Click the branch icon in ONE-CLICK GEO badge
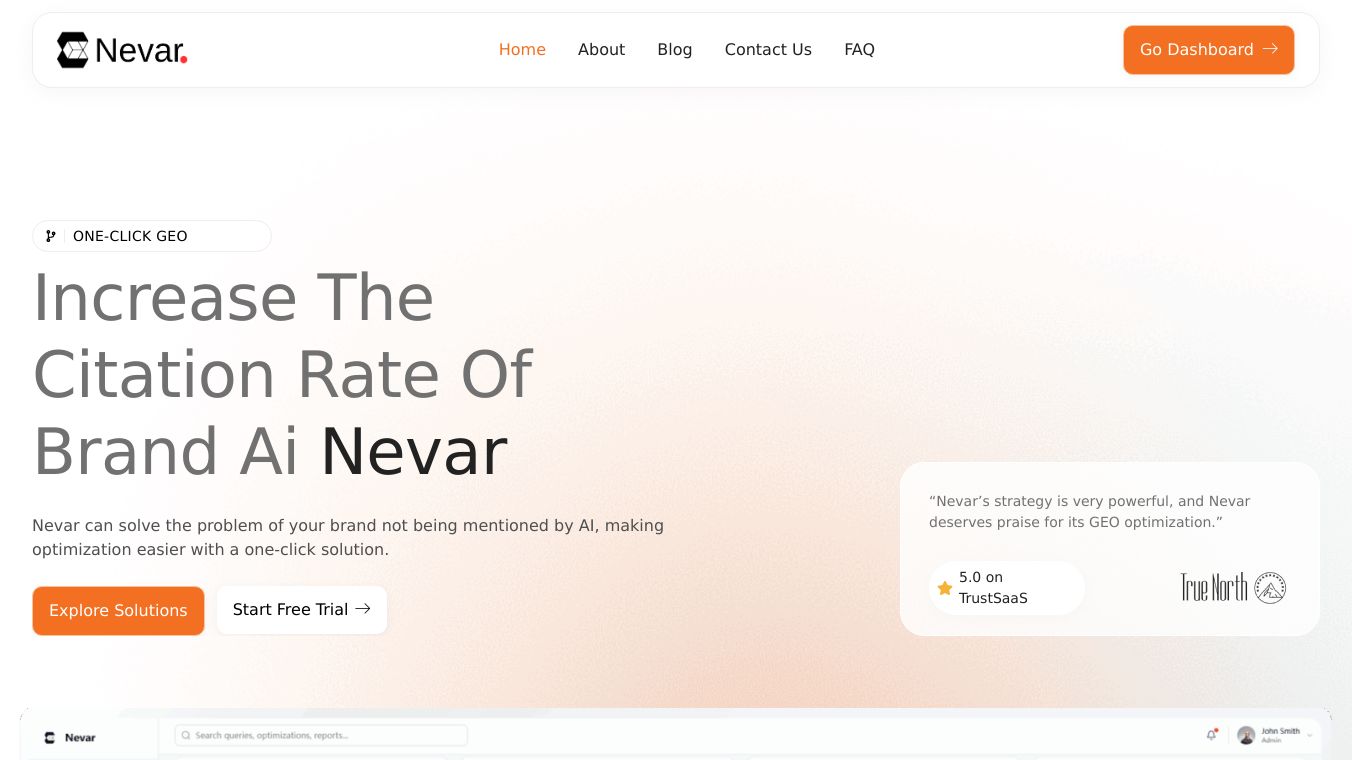1352x760 pixels. pos(51,236)
